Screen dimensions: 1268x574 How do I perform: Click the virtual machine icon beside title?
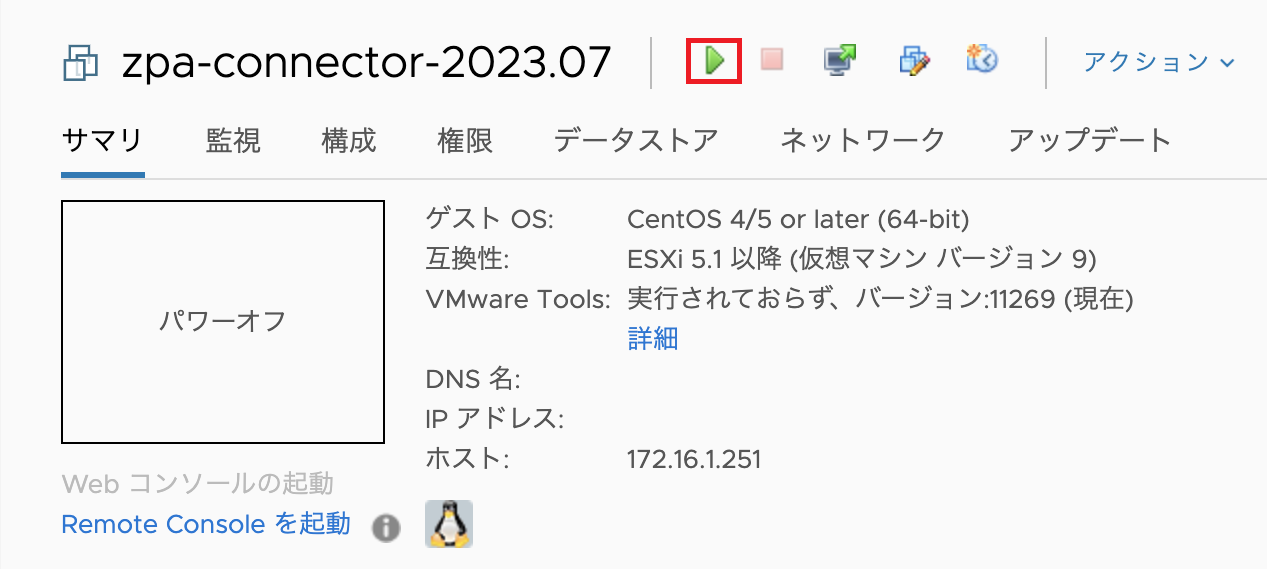80,64
